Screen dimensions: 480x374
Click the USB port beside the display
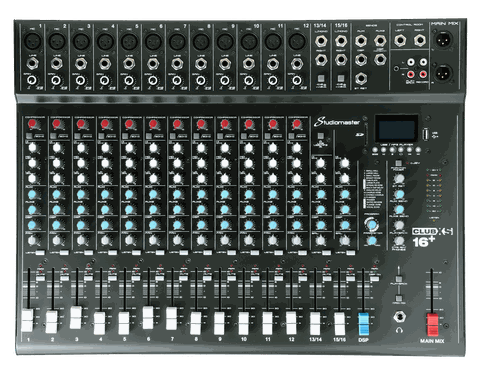(x=426, y=134)
